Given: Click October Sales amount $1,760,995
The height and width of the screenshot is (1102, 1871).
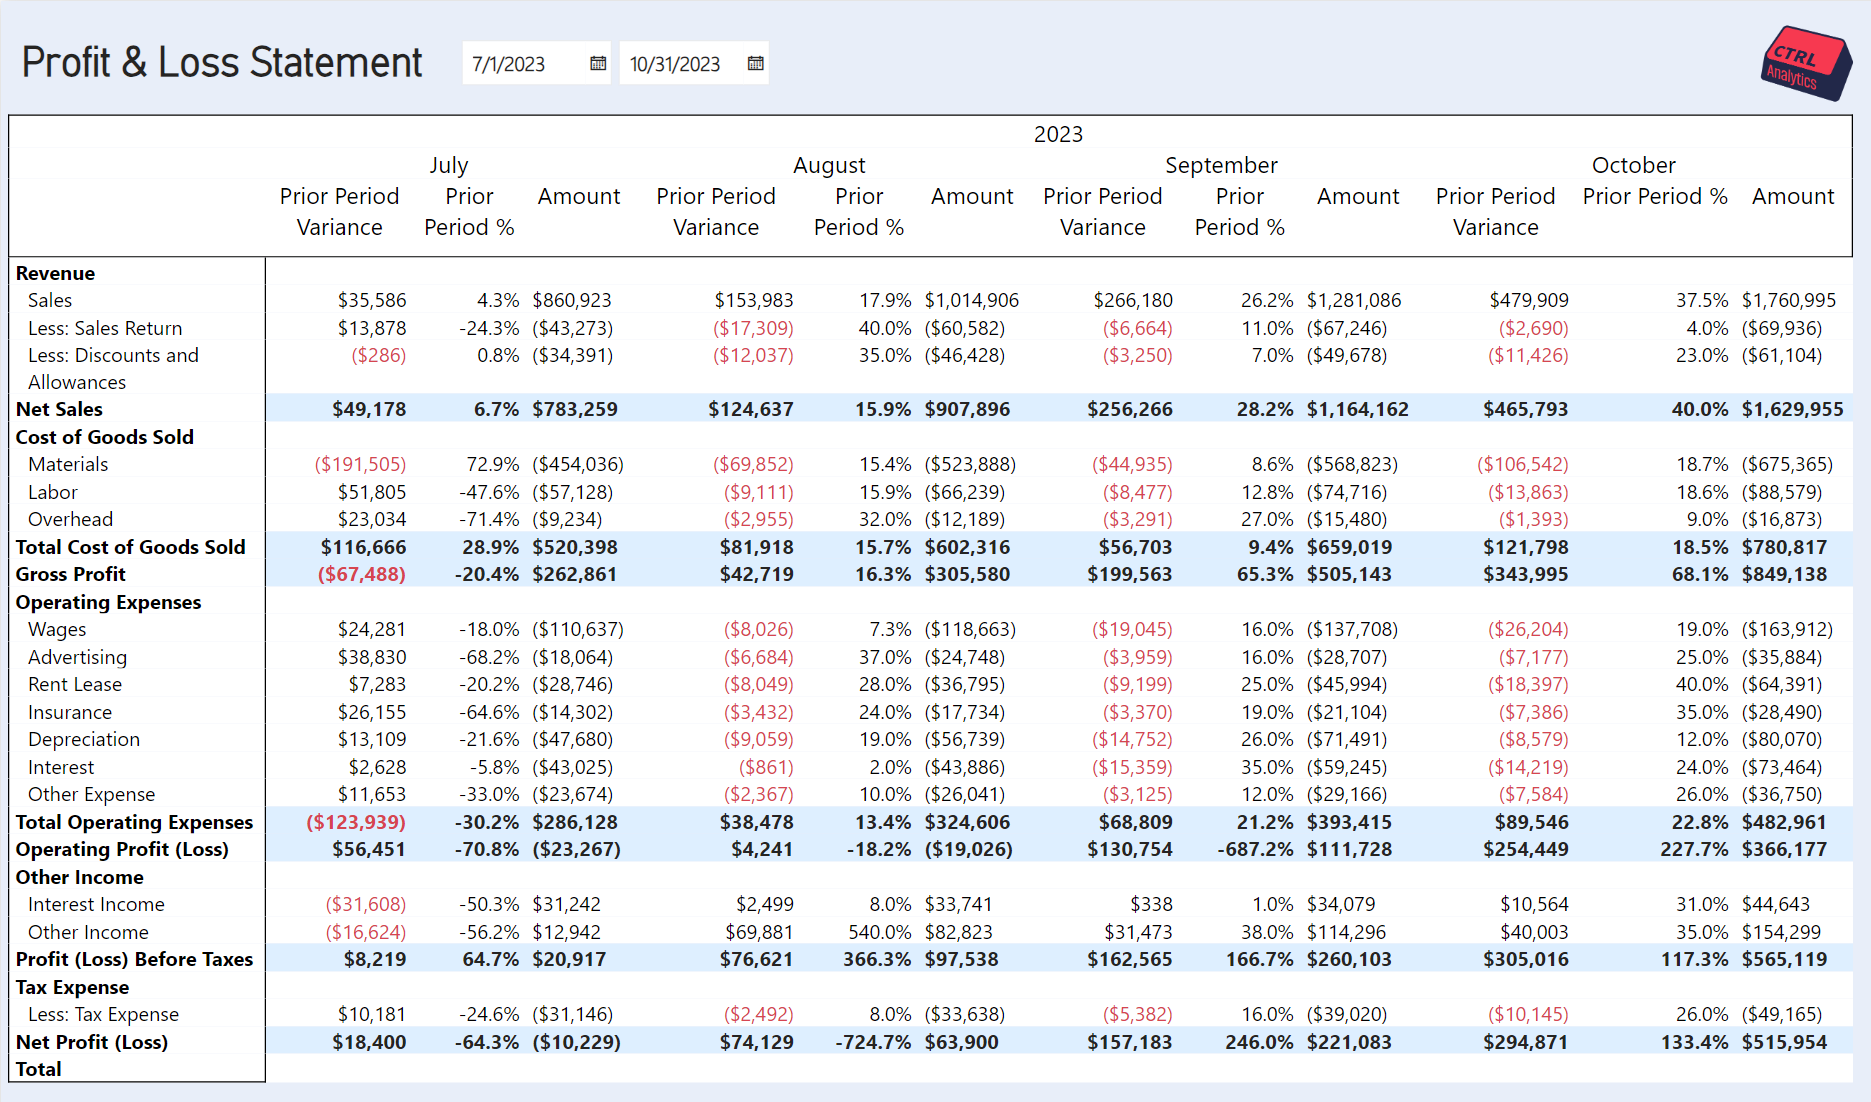Looking at the screenshot, I should click(1788, 300).
